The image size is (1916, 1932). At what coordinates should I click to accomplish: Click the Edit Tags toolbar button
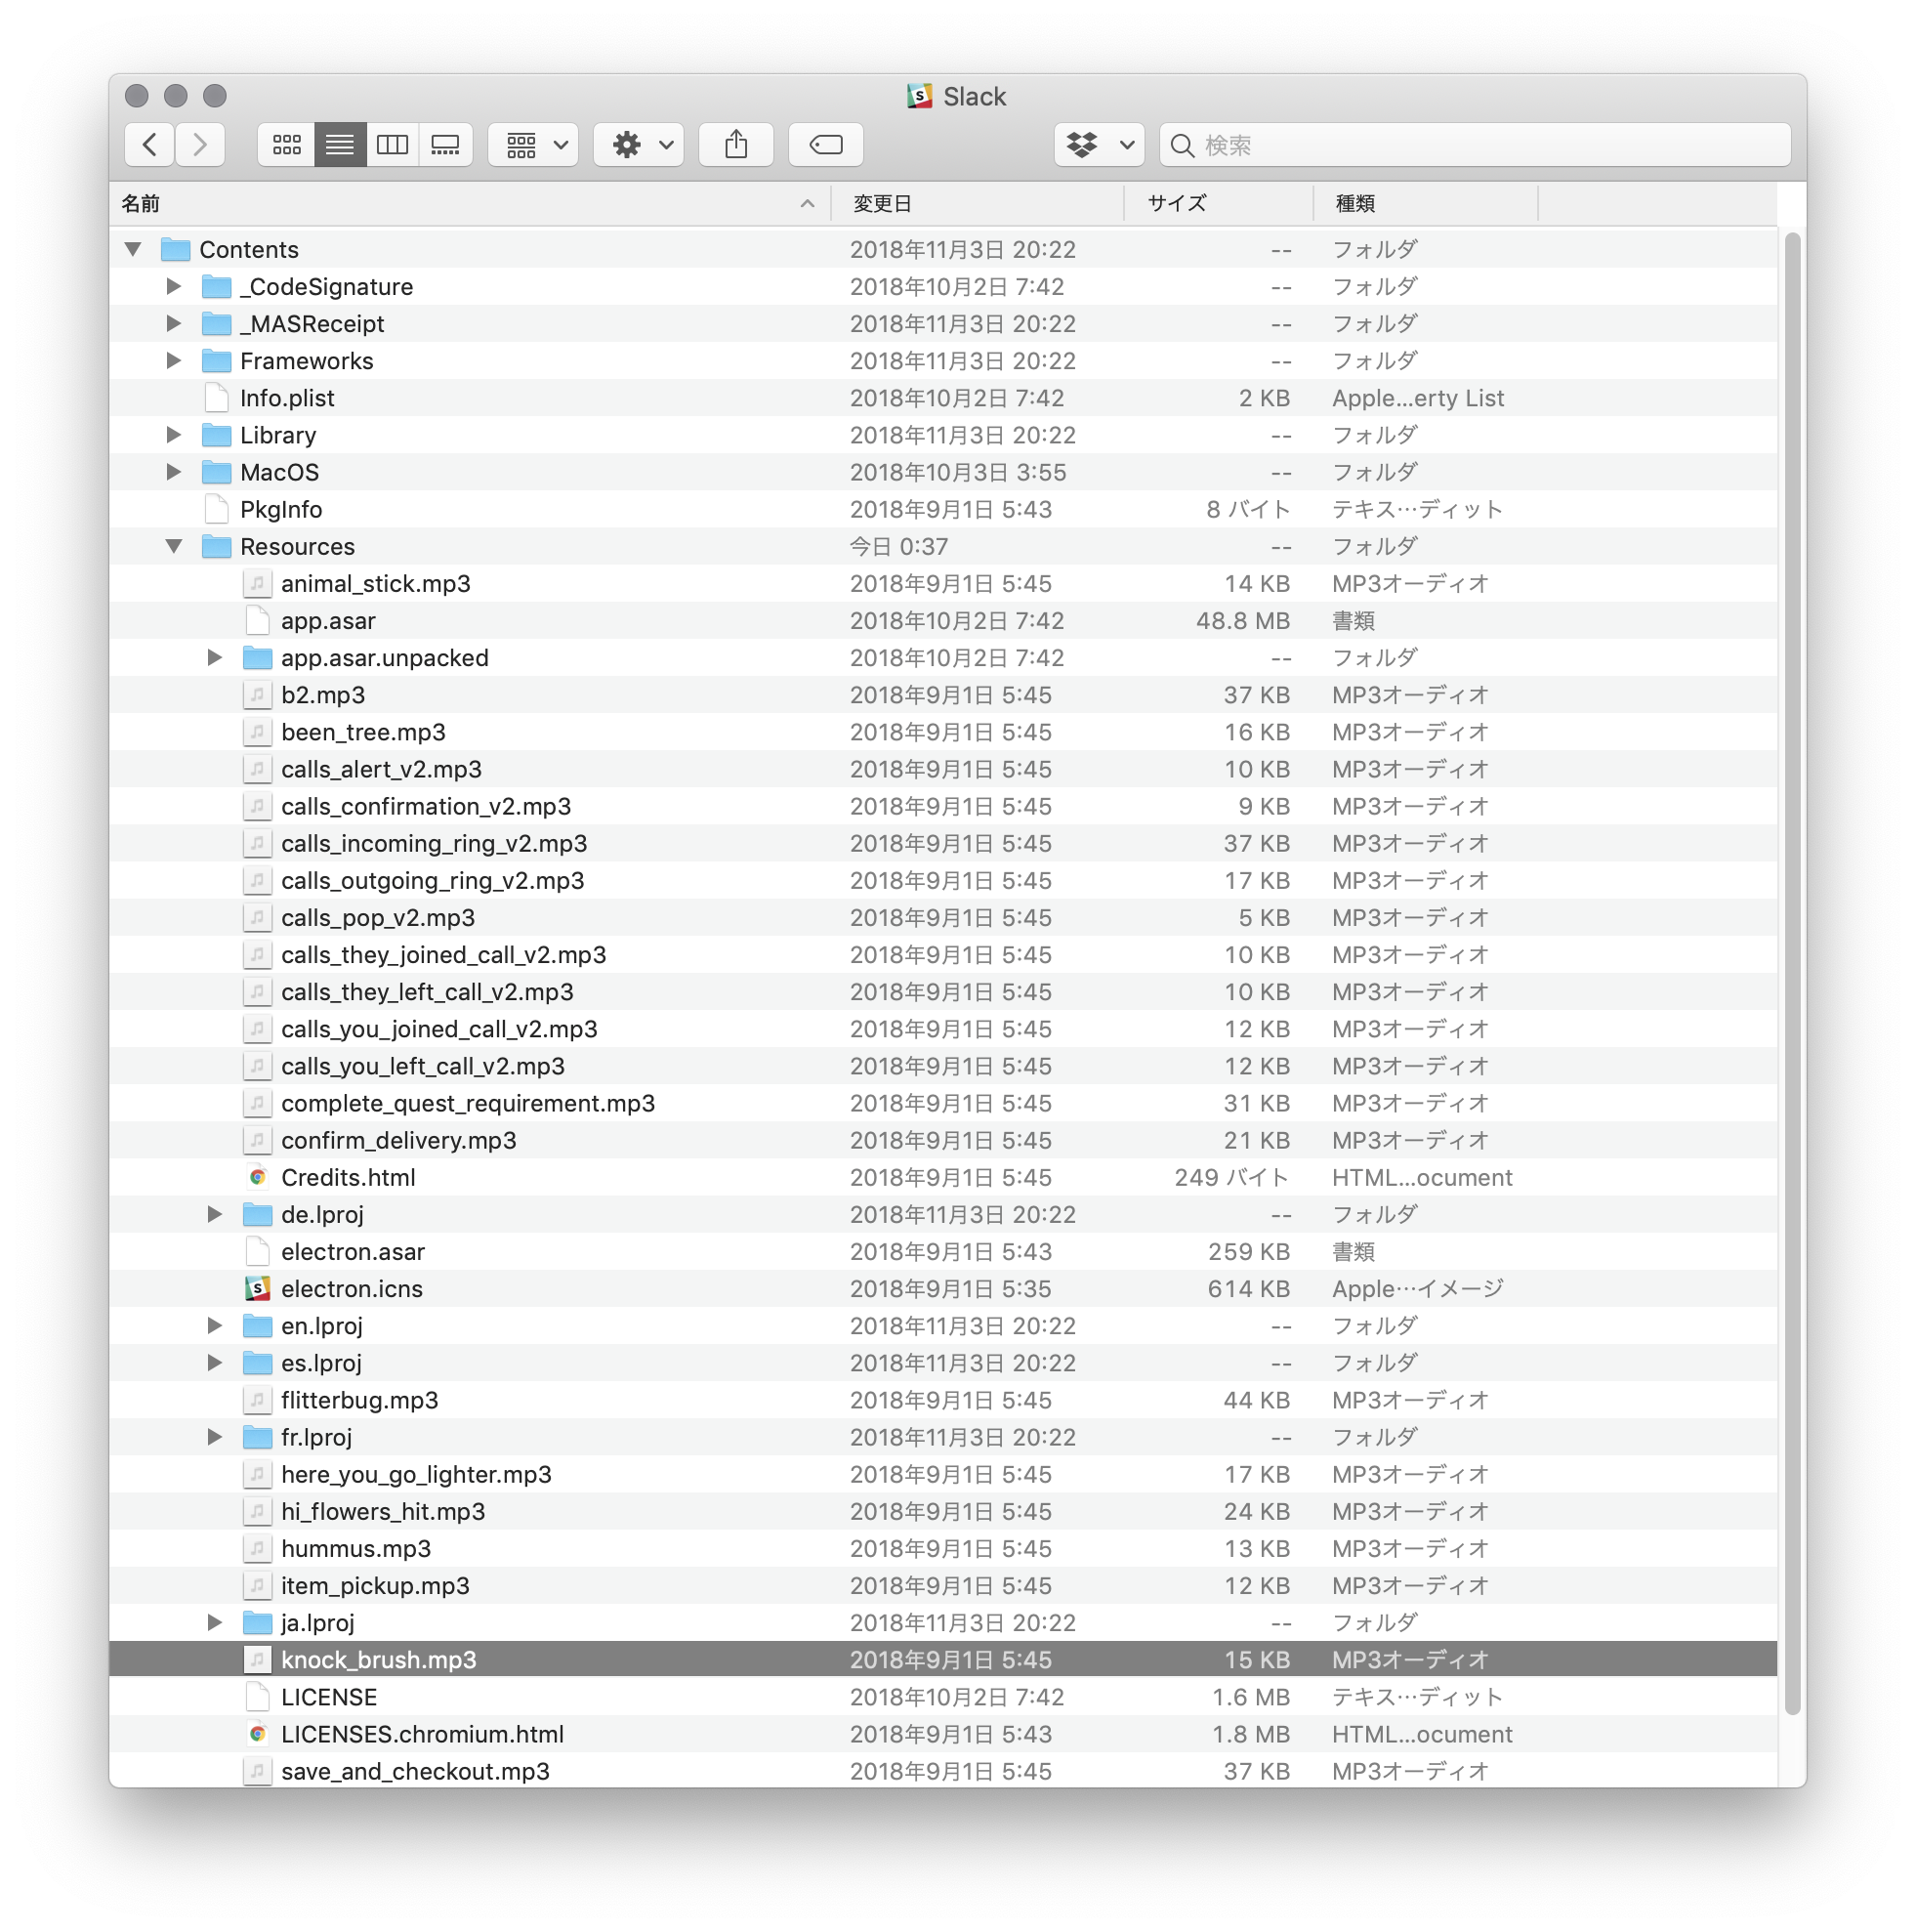[827, 145]
